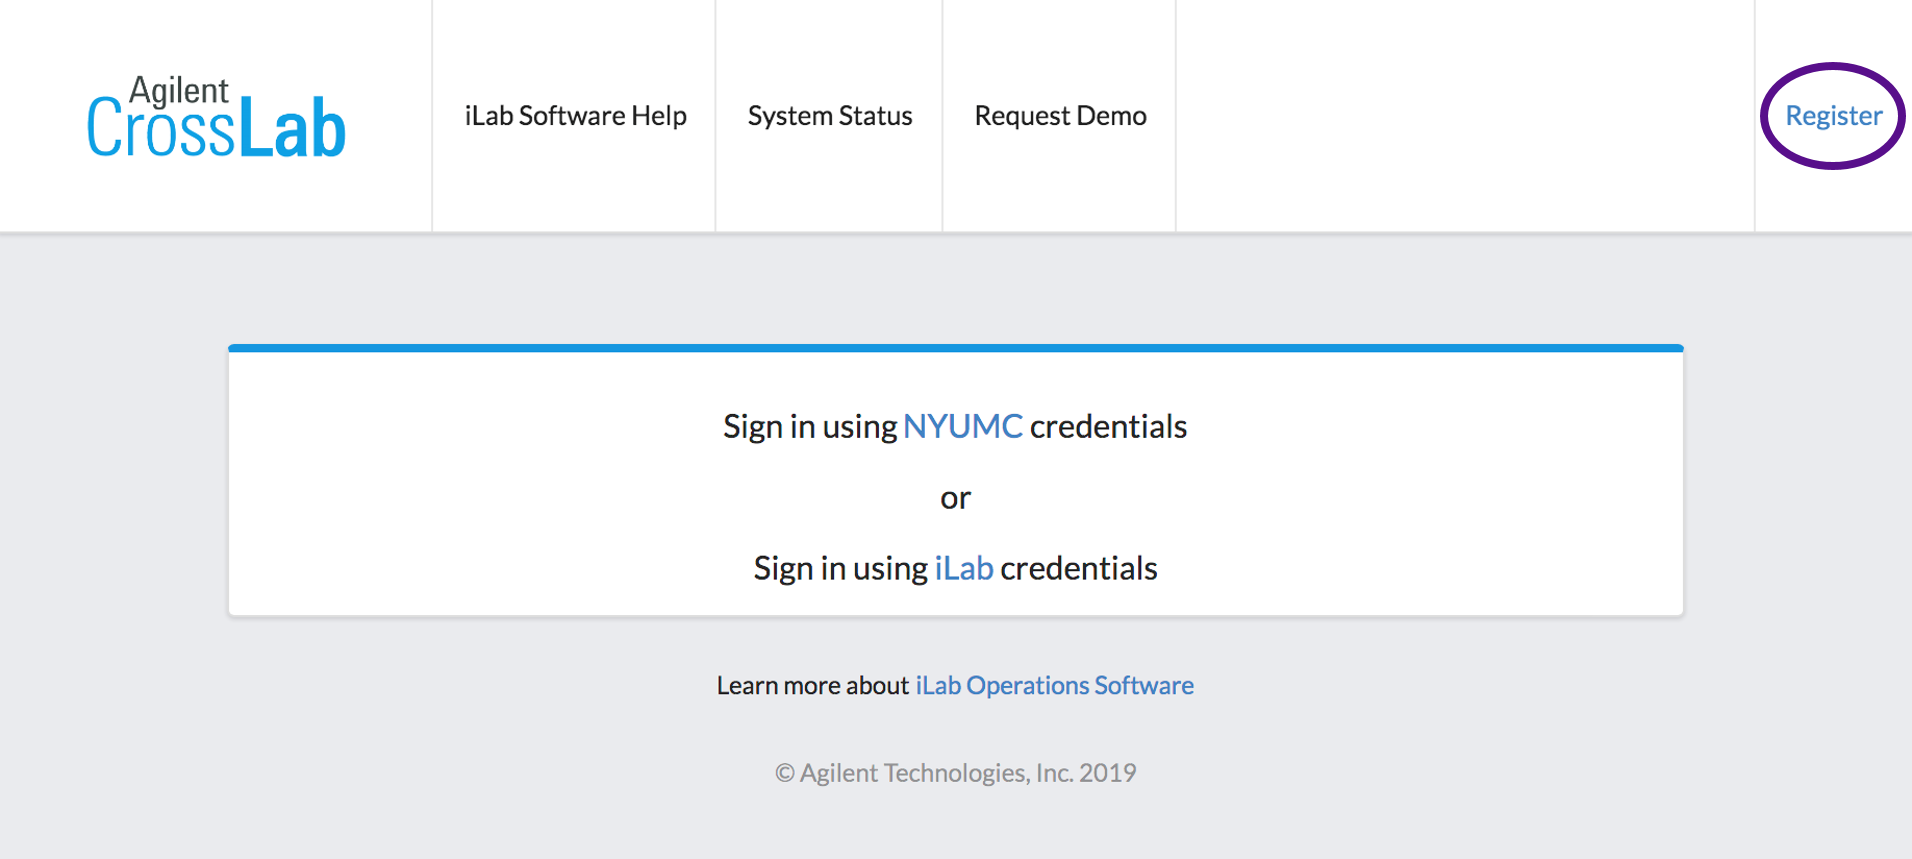The image size is (1912, 859).
Task: Open the iLab Operations Software link
Action: (1054, 686)
